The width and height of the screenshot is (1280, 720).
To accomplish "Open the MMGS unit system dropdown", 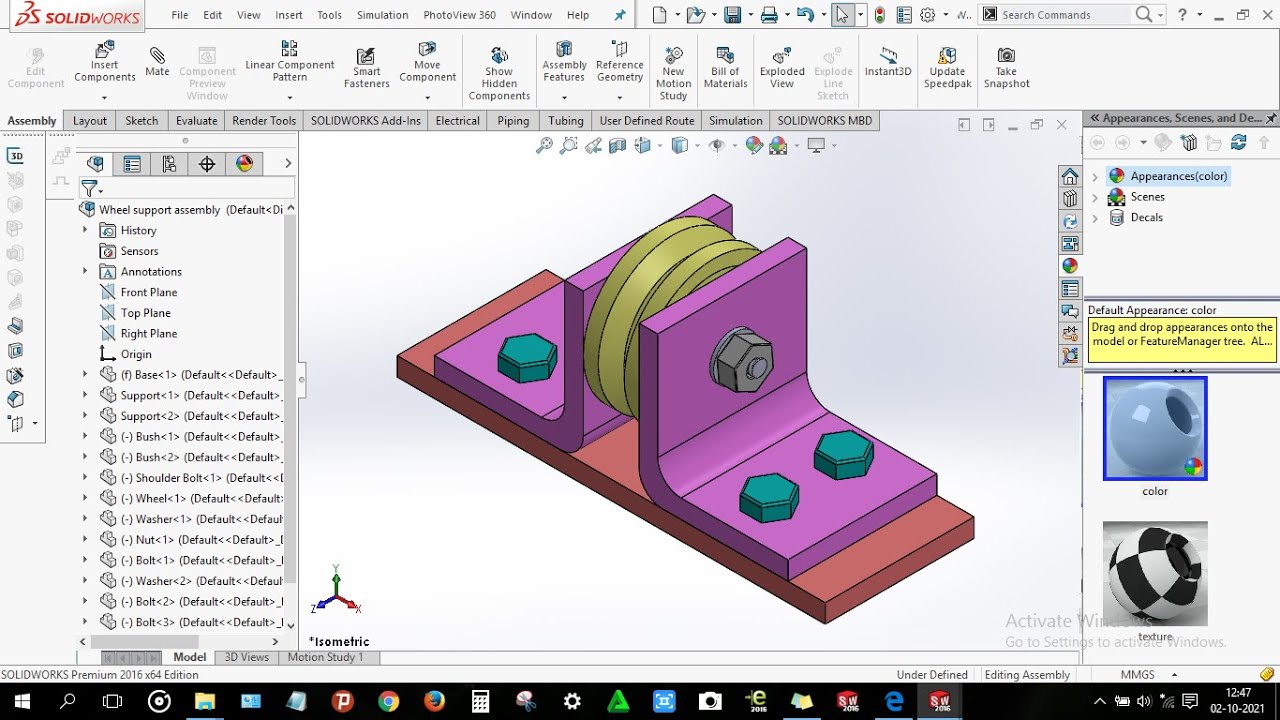I will coord(1174,675).
